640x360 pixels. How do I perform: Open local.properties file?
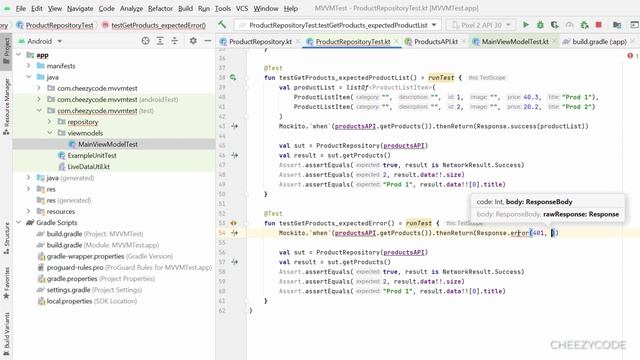91,301
